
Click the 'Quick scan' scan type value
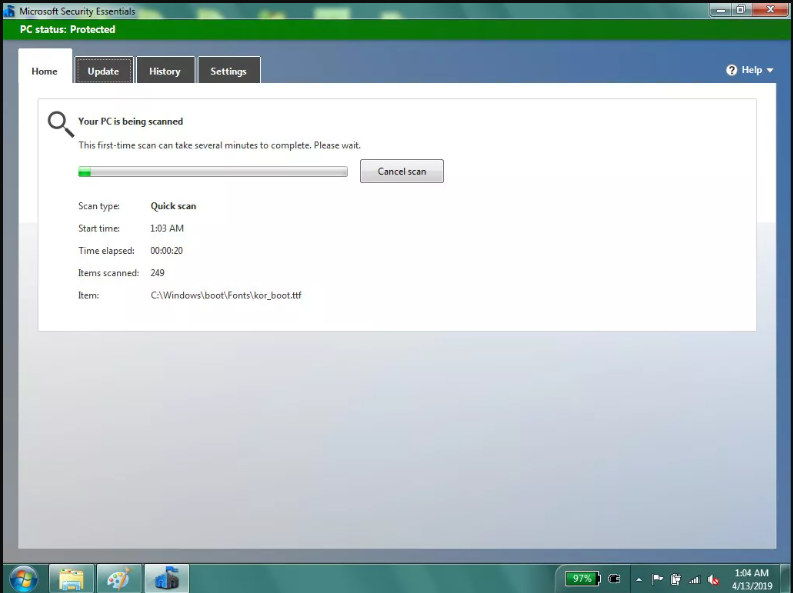pyautogui.click(x=173, y=206)
